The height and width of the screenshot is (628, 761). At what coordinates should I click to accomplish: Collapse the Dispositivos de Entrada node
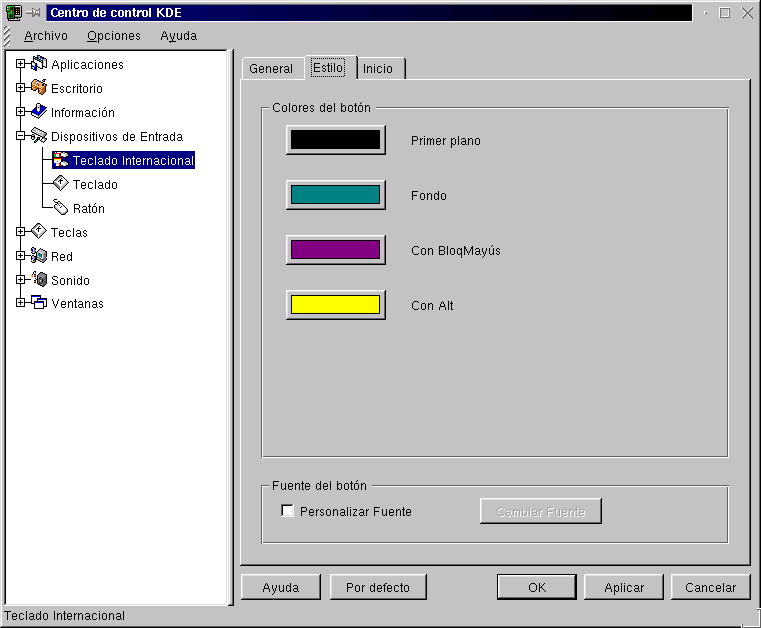[20, 136]
